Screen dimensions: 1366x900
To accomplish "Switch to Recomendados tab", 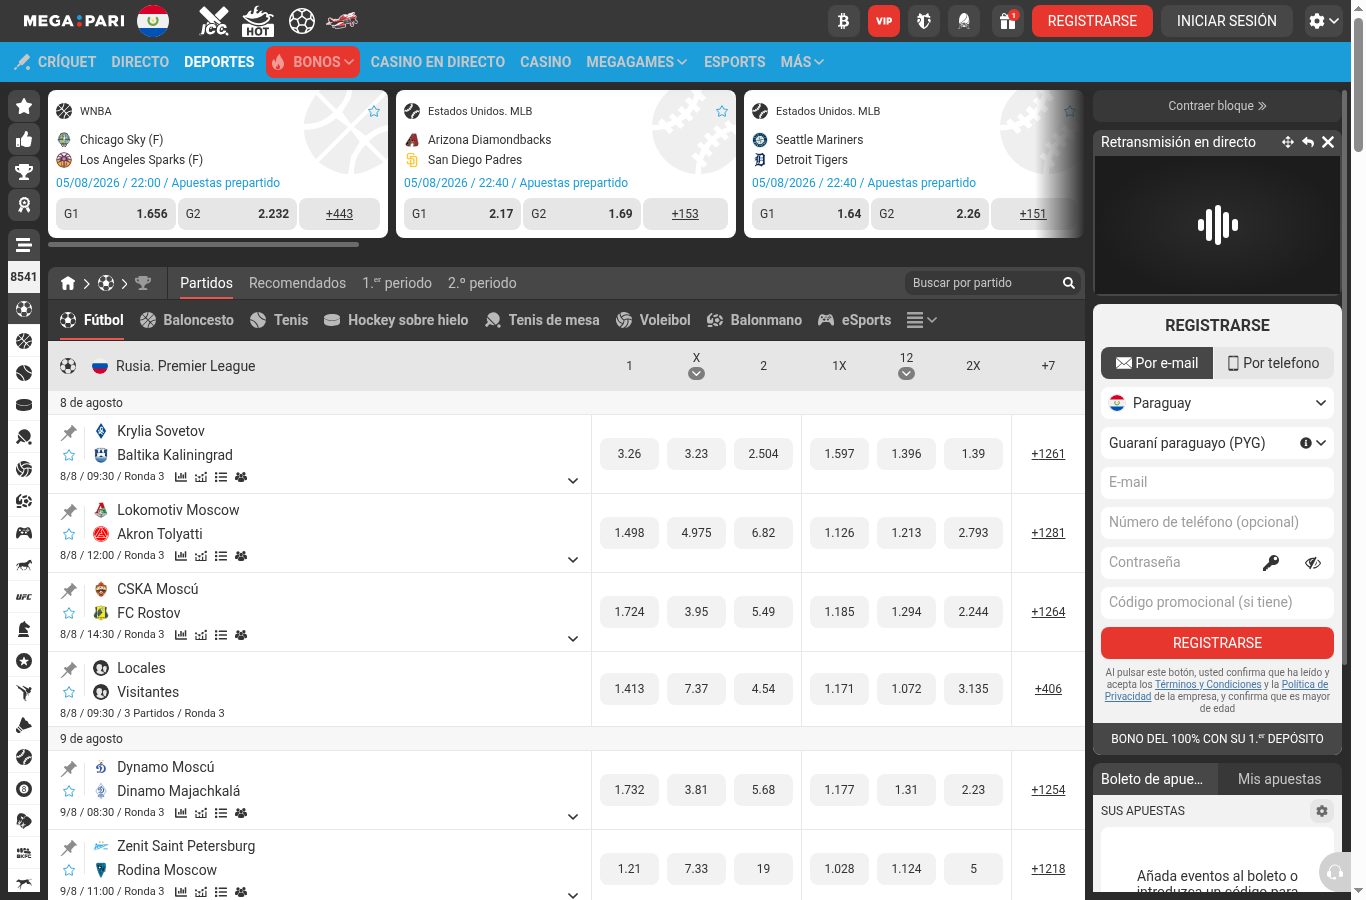I will (297, 283).
